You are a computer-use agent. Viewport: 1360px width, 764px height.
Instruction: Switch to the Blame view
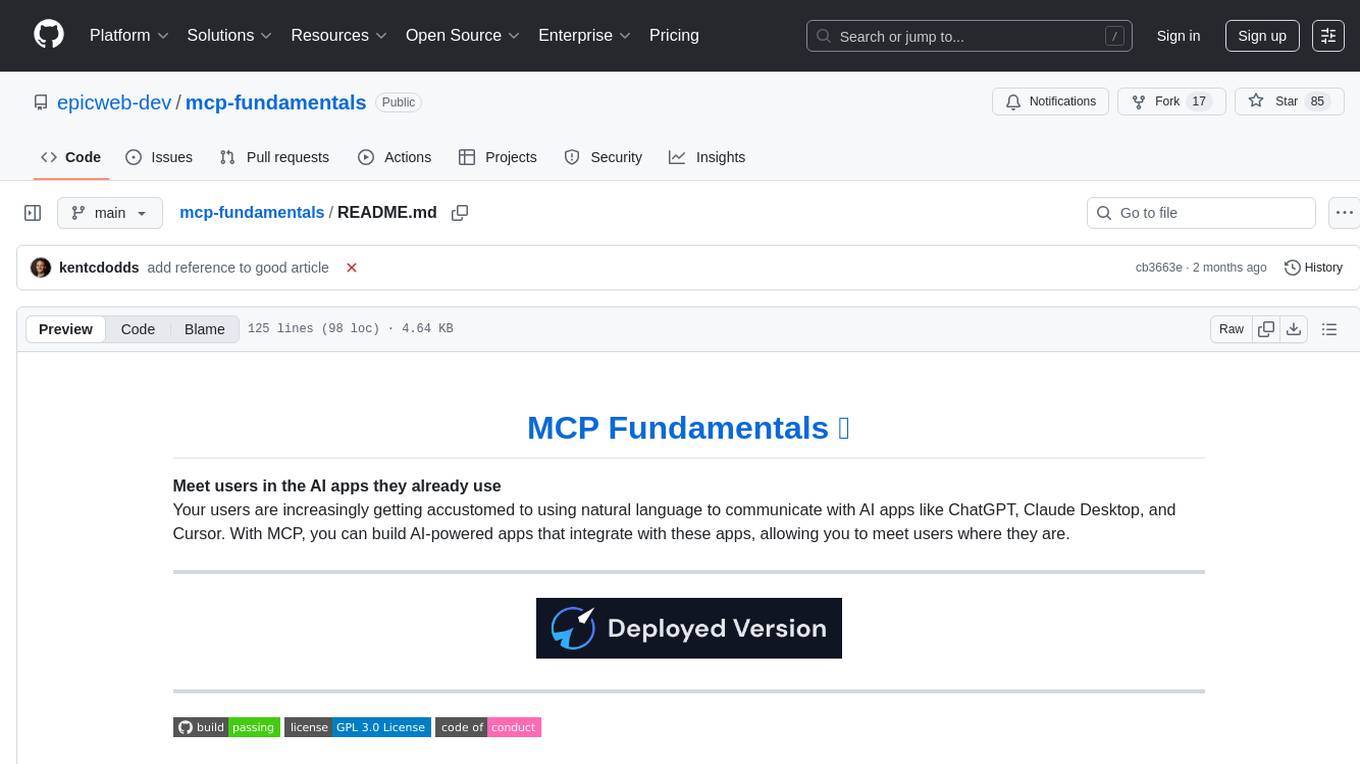tap(204, 329)
